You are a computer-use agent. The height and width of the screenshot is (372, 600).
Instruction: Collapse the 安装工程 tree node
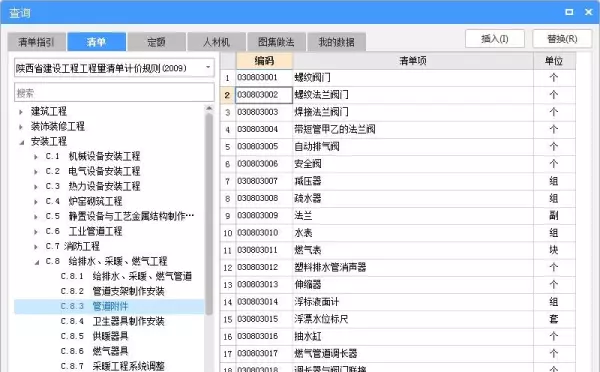click(21, 142)
